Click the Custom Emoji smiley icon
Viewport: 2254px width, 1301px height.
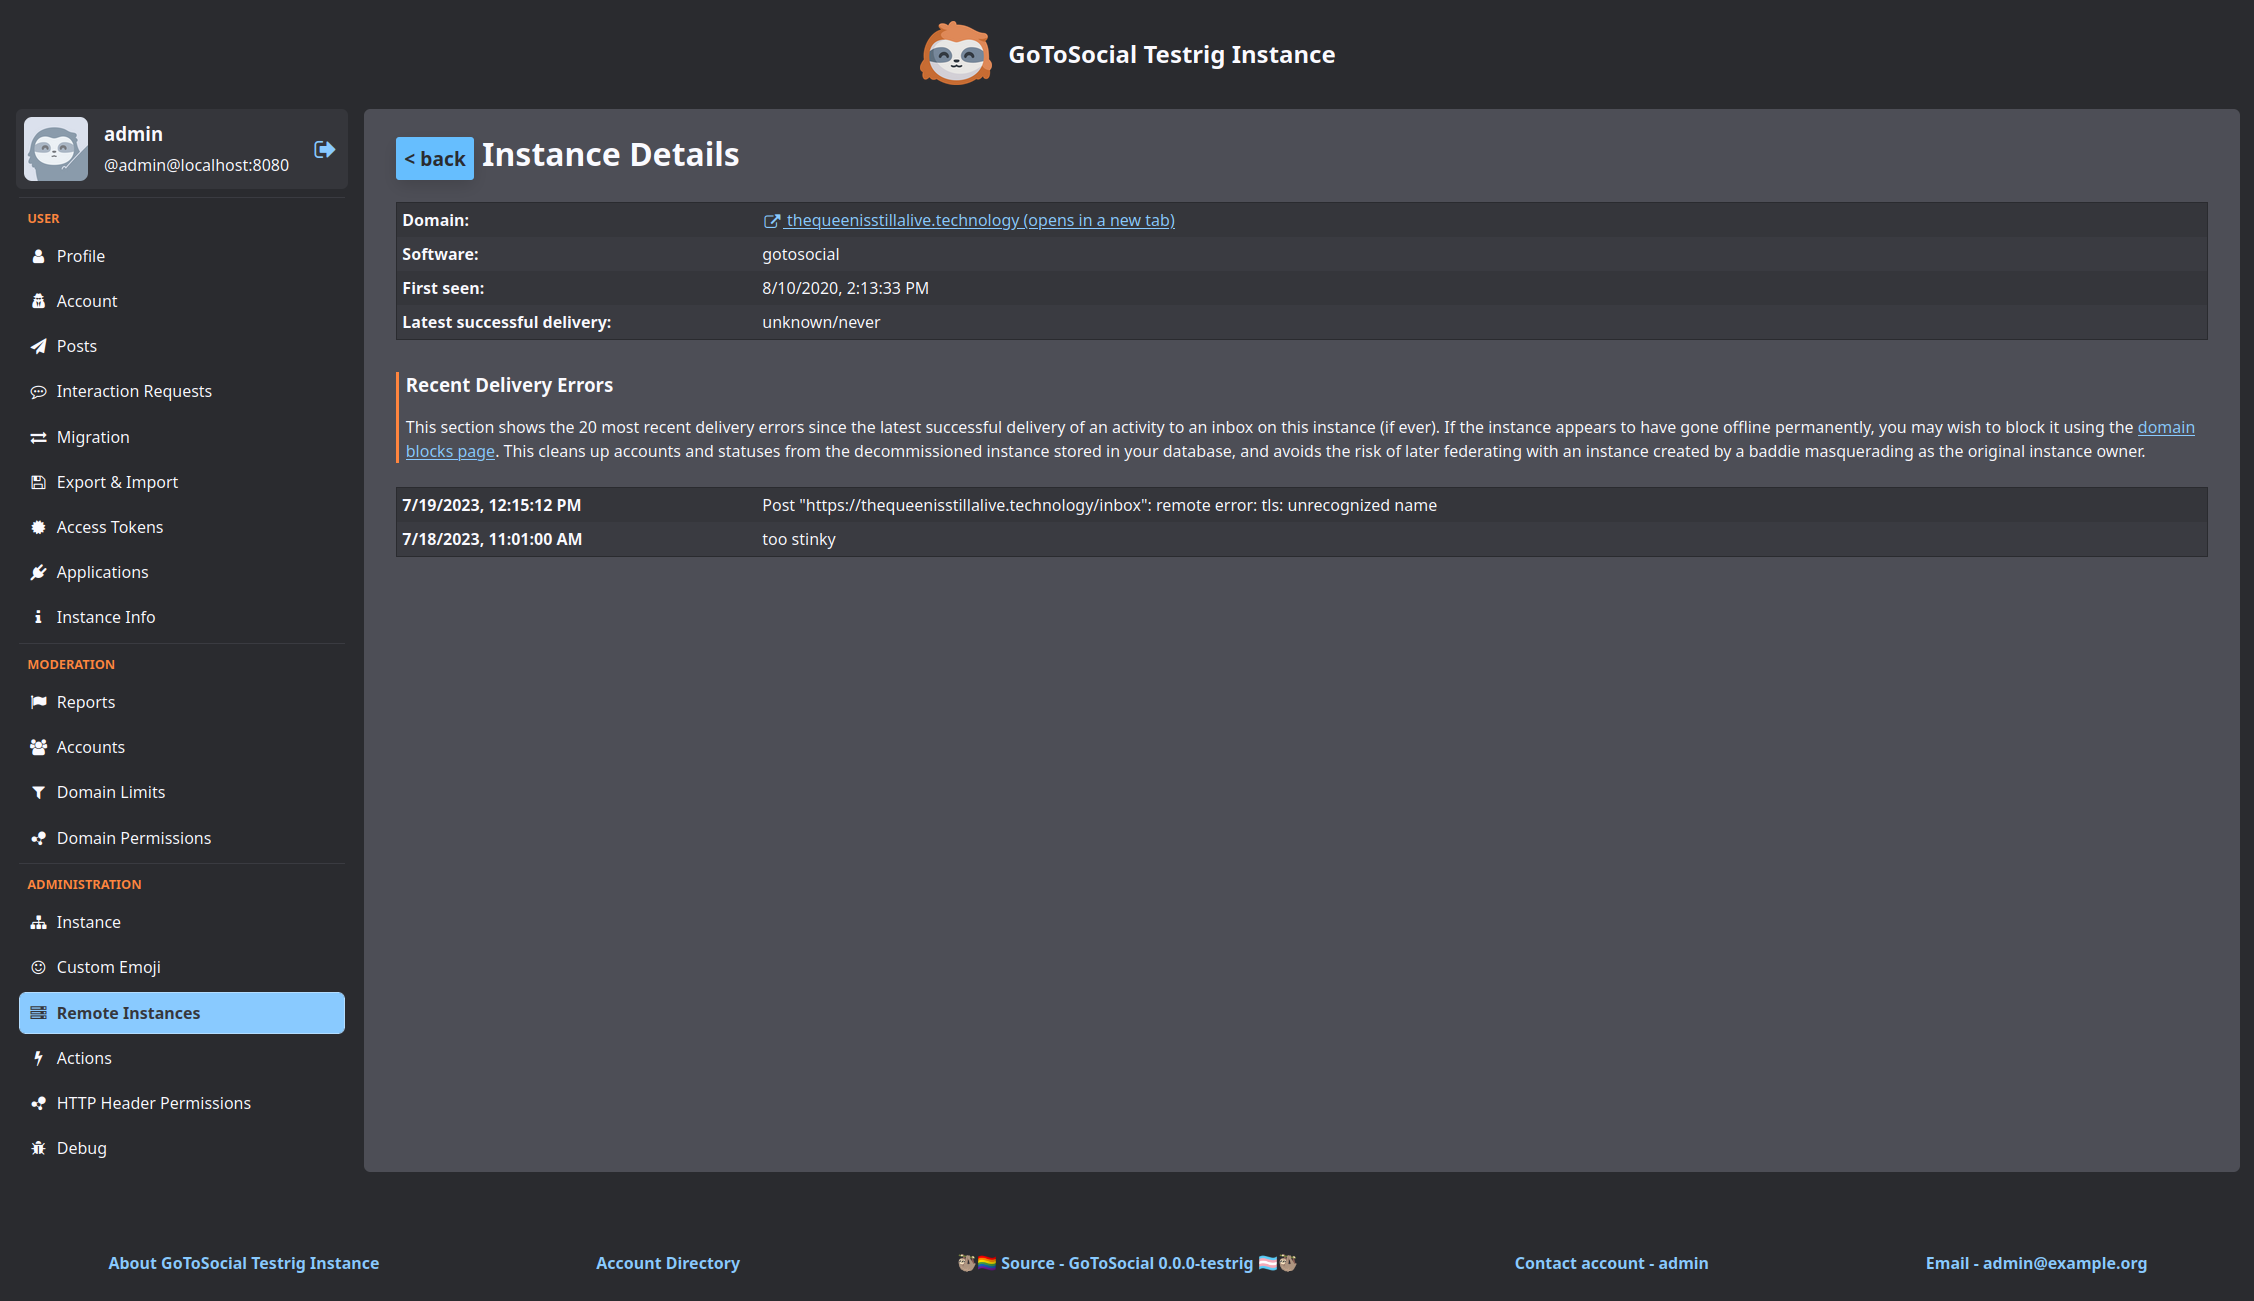tap(38, 967)
